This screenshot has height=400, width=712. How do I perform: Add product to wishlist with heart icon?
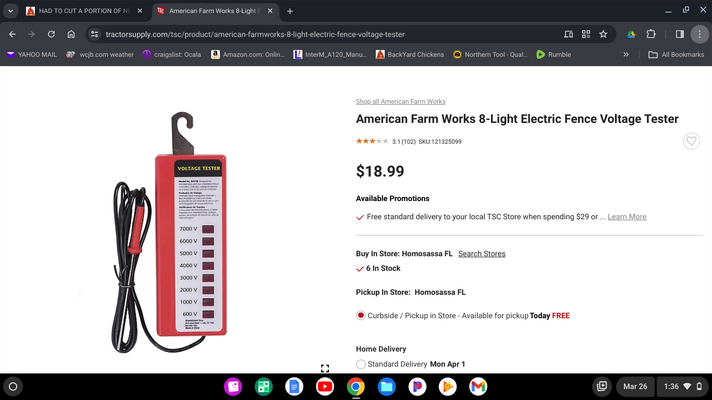click(691, 141)
